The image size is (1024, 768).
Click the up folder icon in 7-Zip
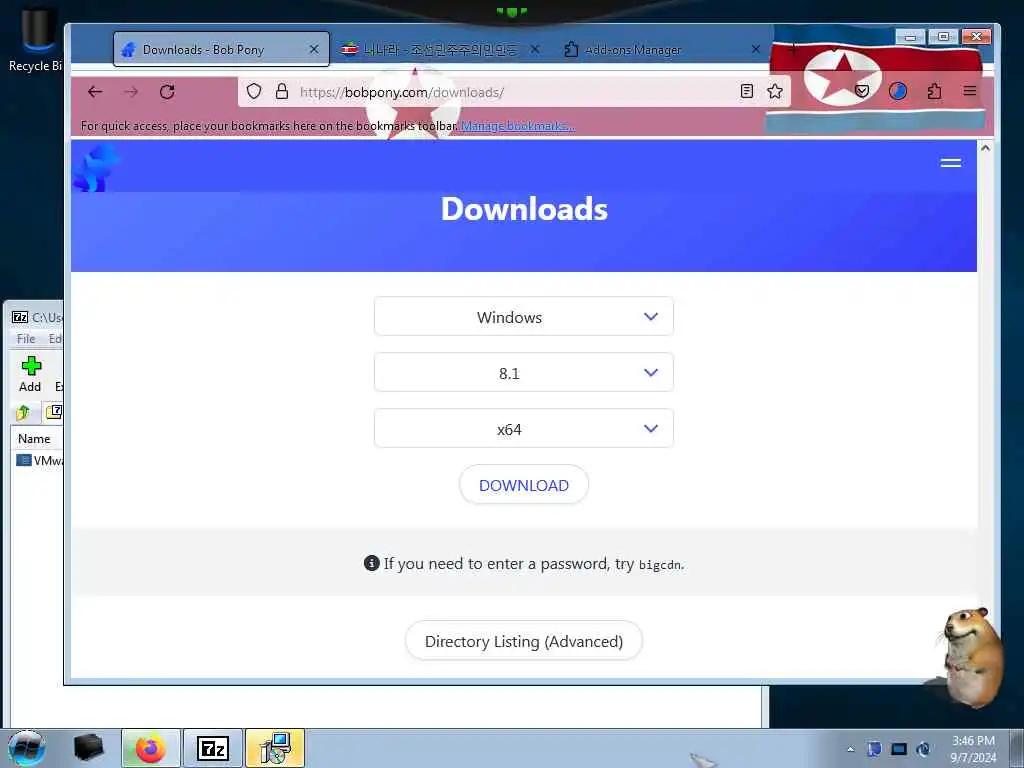click(x=24, y=412)
